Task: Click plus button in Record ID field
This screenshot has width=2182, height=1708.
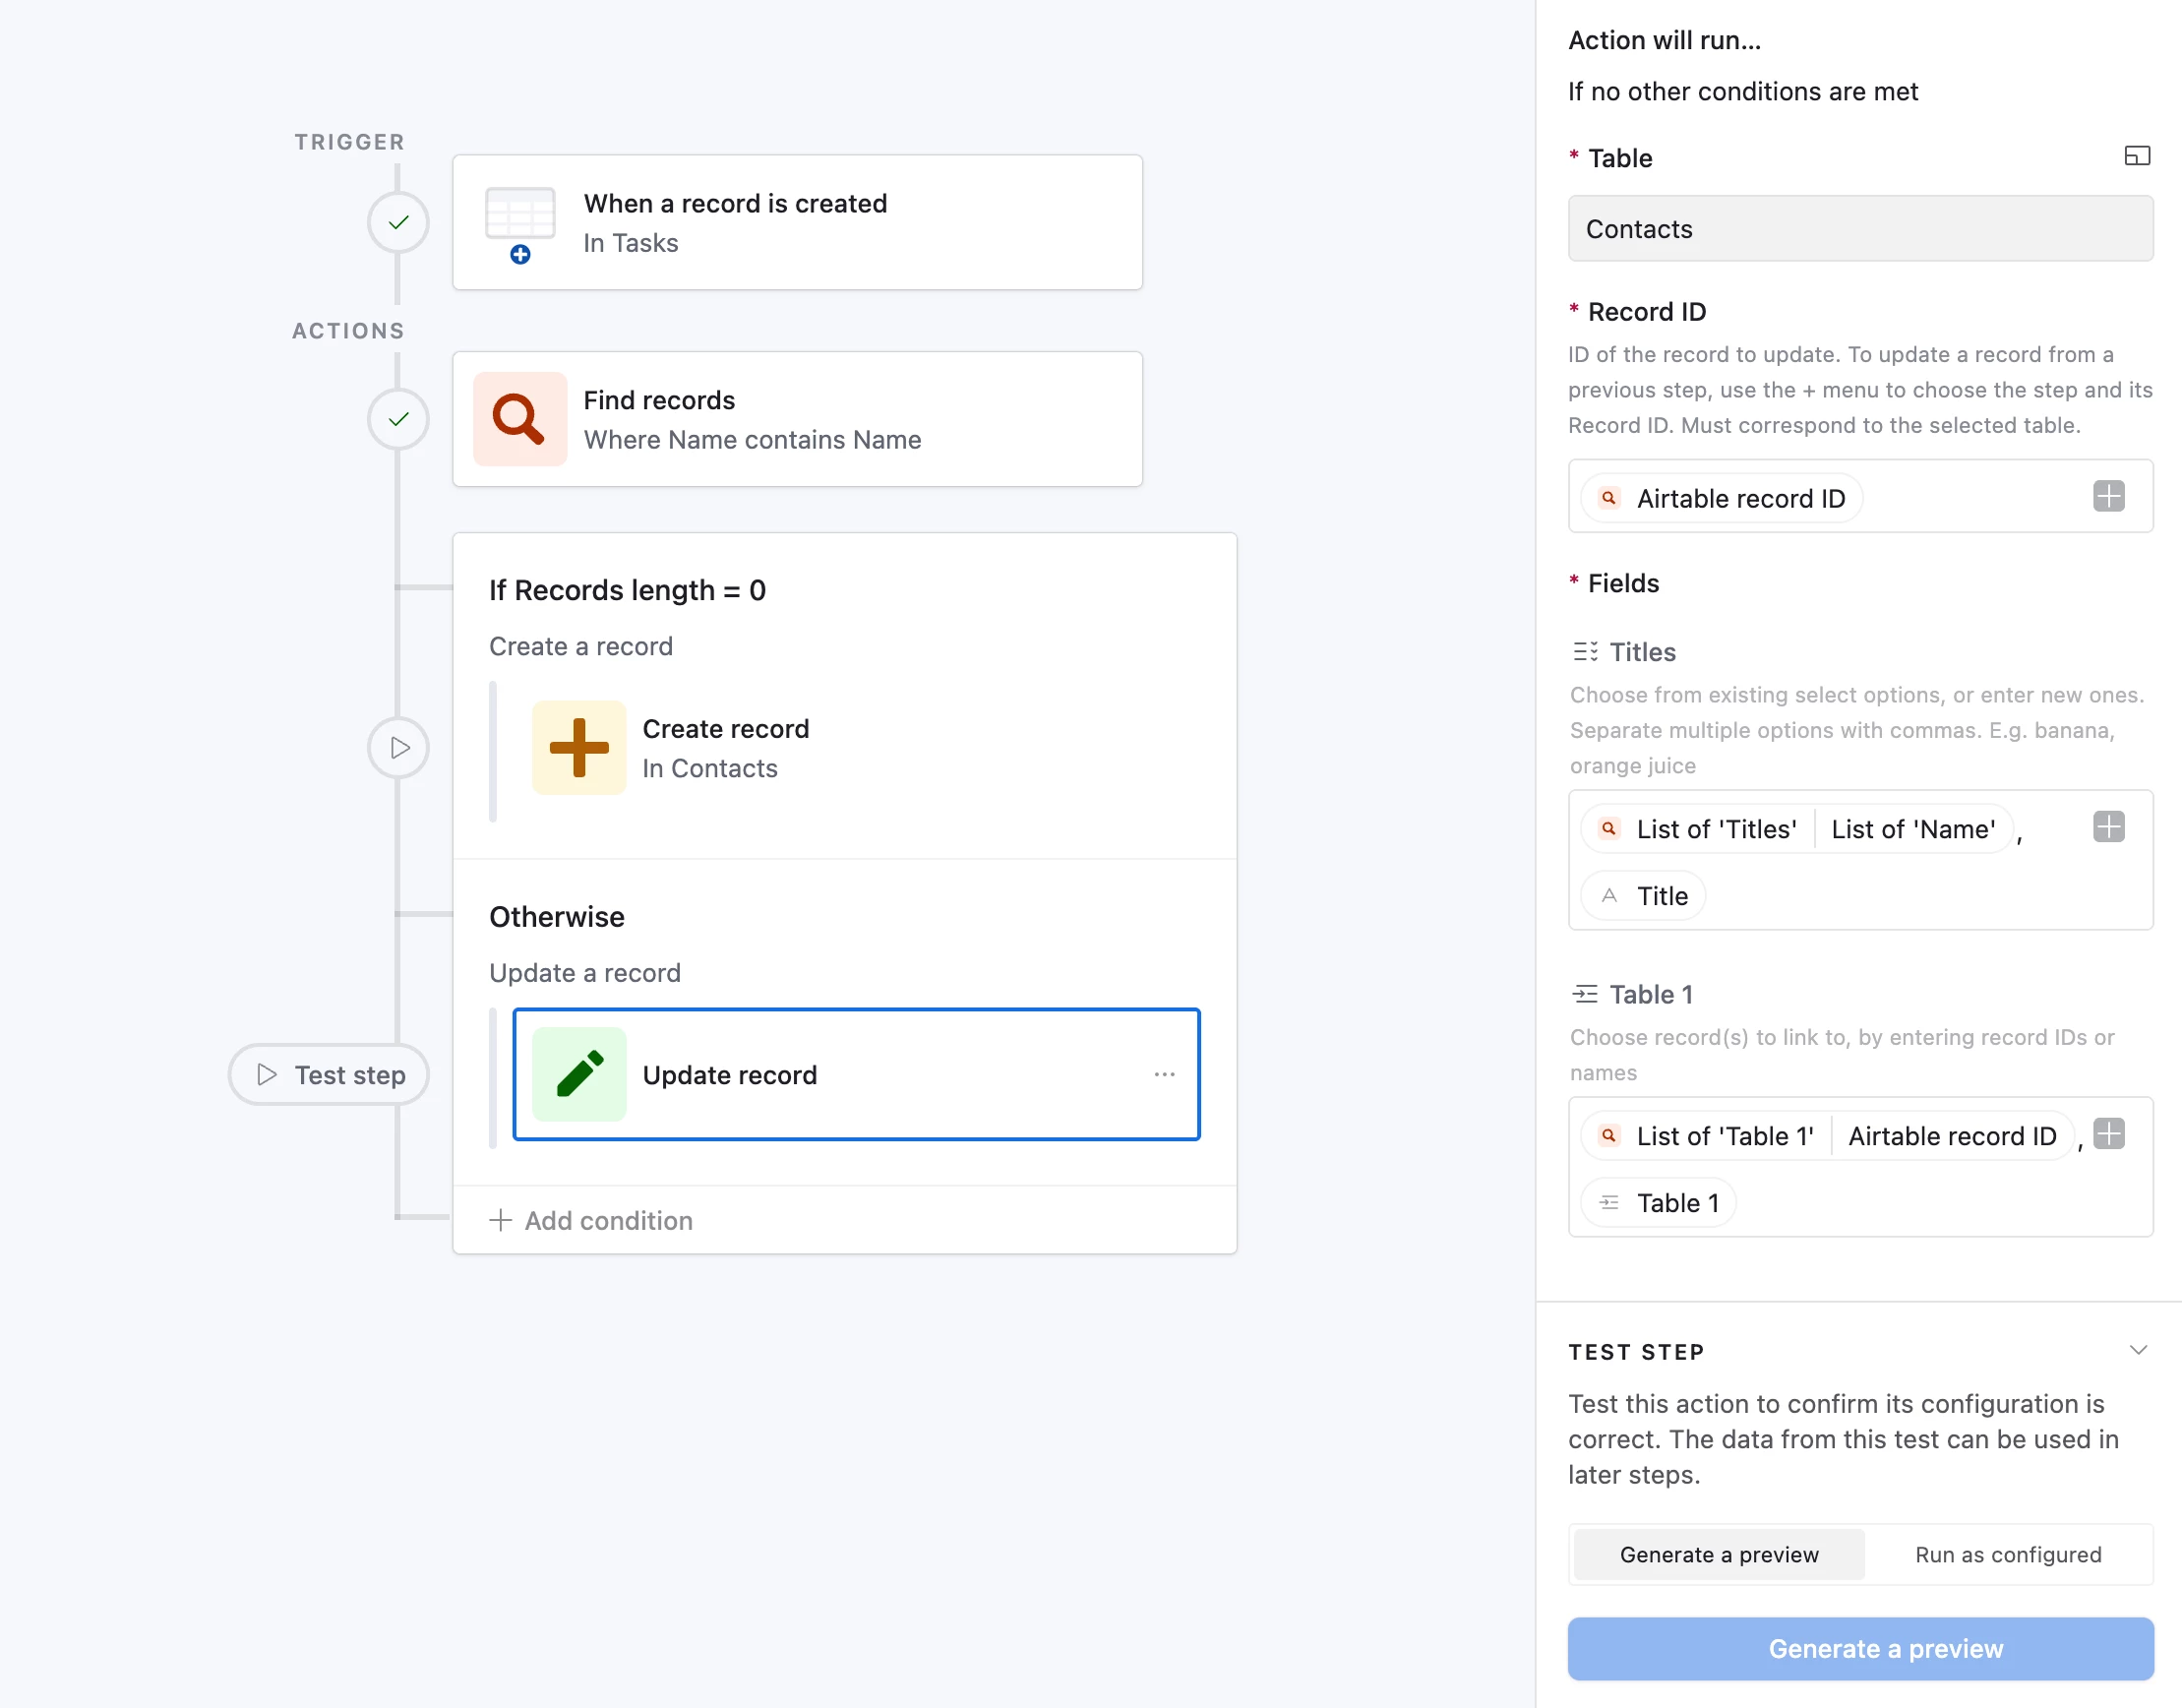Action: point(2108,496)
